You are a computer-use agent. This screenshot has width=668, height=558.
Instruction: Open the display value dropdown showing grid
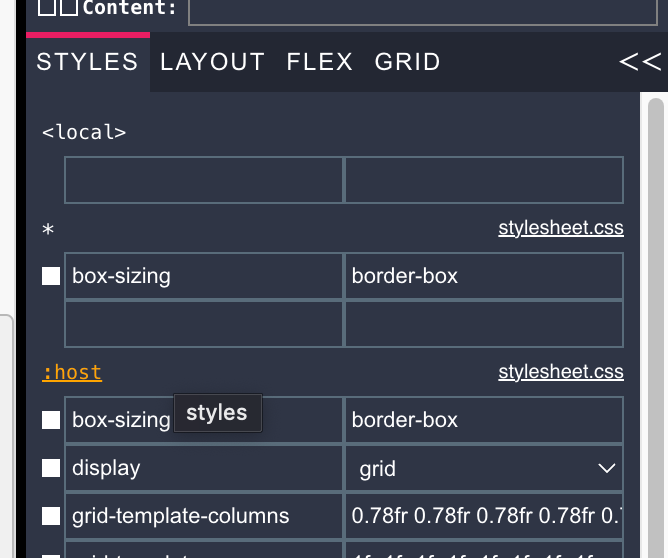click(x=484, y=469)
